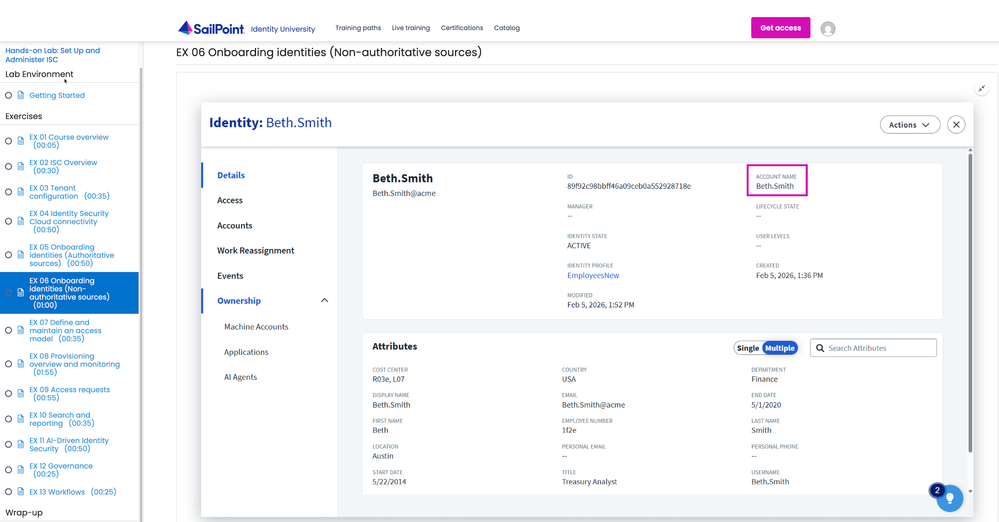Open Machine Accounts under Ownership
Screen dimensions: 999x522
coord(256,326)
